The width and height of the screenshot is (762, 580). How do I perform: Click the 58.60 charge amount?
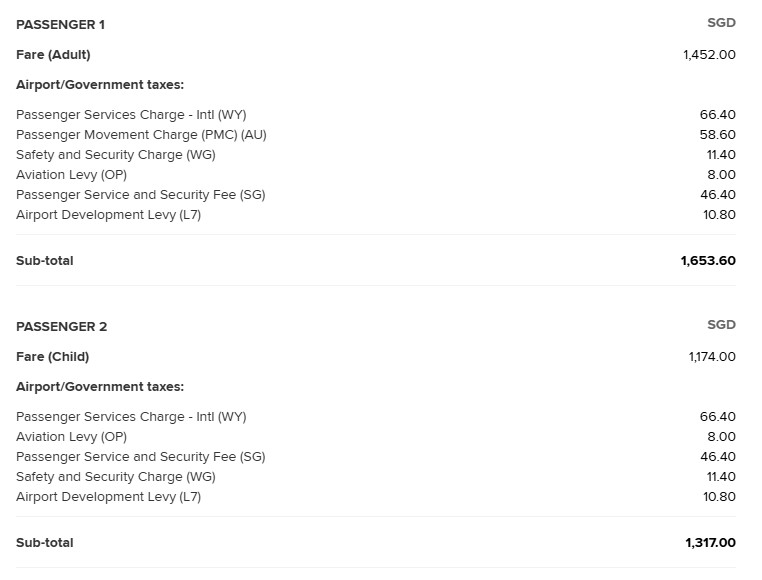pos(717,135)
